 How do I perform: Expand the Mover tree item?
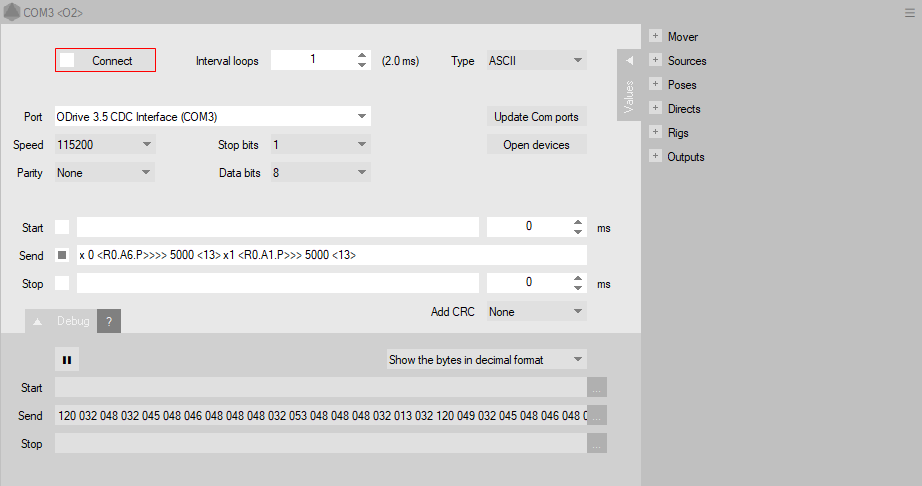coord(656,36)
